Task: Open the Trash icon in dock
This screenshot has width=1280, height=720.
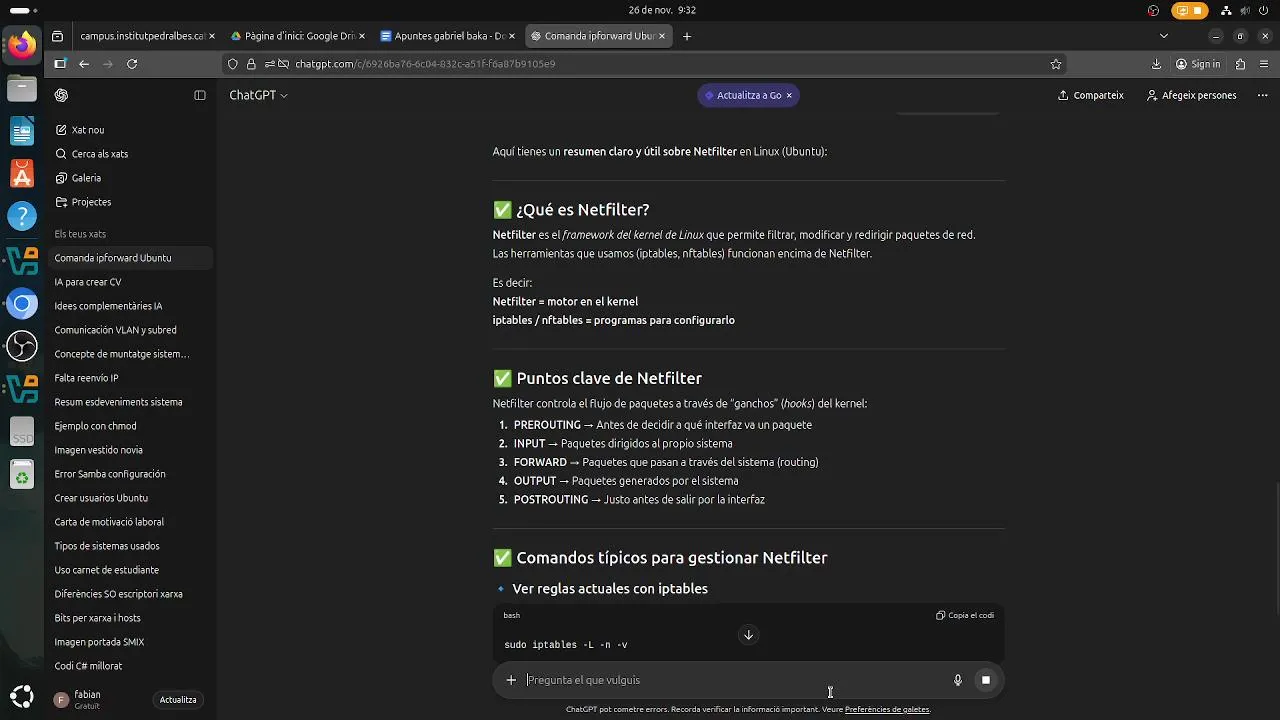Action: (x=22, y=475)
